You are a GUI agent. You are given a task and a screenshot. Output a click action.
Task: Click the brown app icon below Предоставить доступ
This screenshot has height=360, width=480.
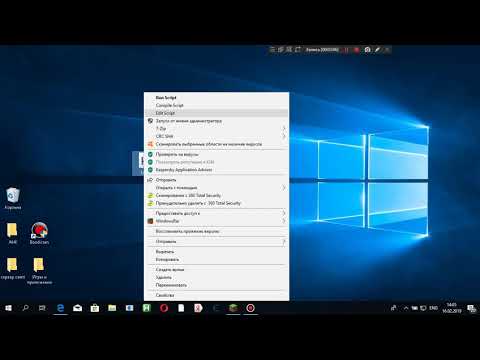(150, 221)
